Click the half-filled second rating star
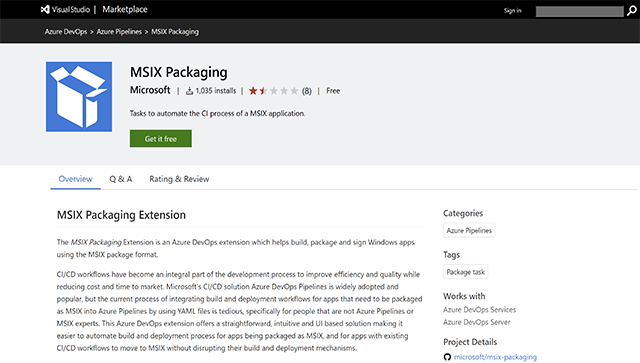This screenshot has width=640, height=363. [263, 91]
